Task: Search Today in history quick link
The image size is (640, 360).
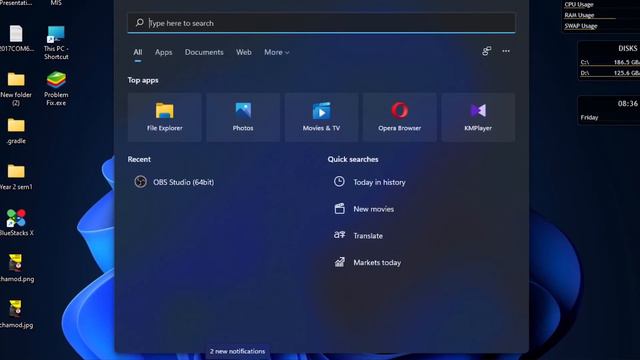Action: pyautogui.click(x=379, y=182)
